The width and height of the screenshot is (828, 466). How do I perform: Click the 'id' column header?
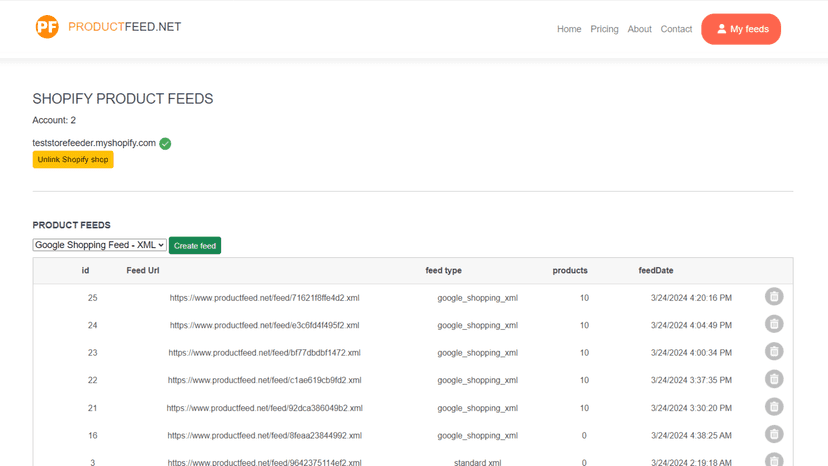pos(85,271)
